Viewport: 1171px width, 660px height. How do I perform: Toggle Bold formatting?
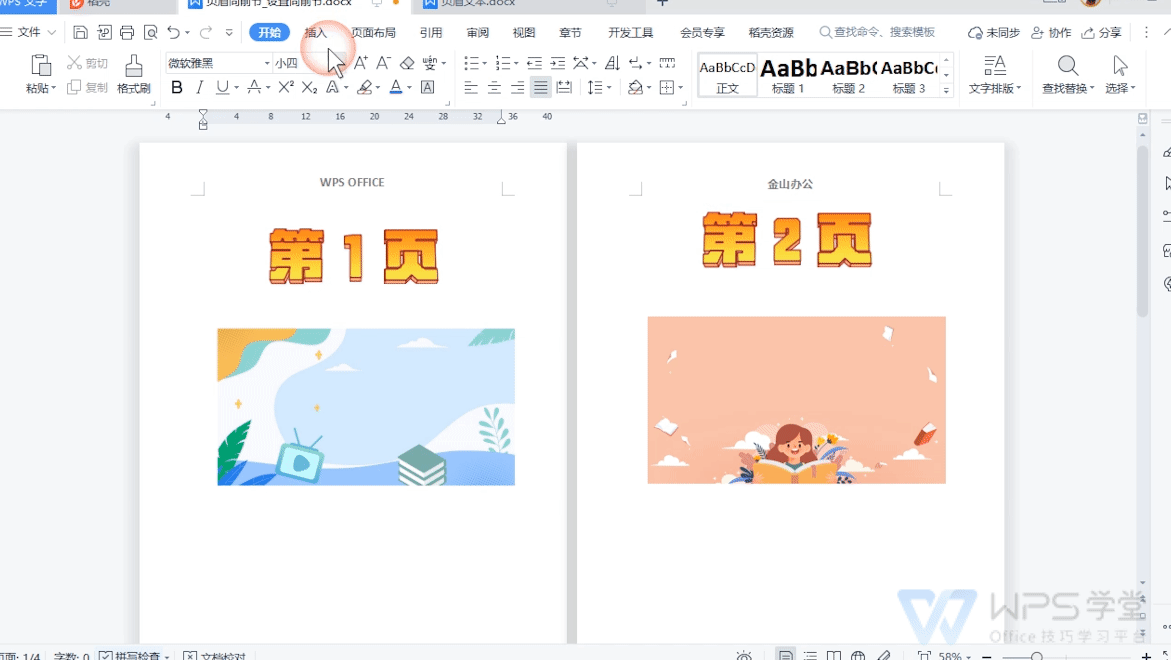coord(177,87)
